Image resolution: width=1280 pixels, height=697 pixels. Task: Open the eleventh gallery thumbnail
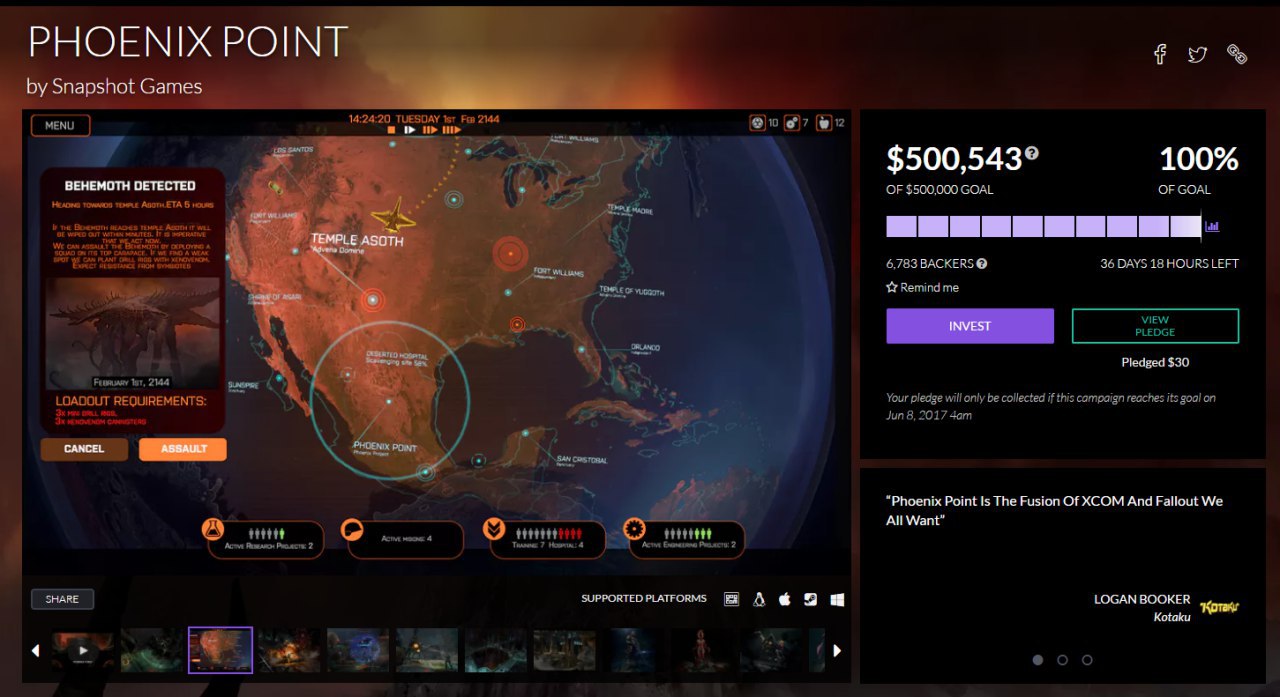coord(770,650)
